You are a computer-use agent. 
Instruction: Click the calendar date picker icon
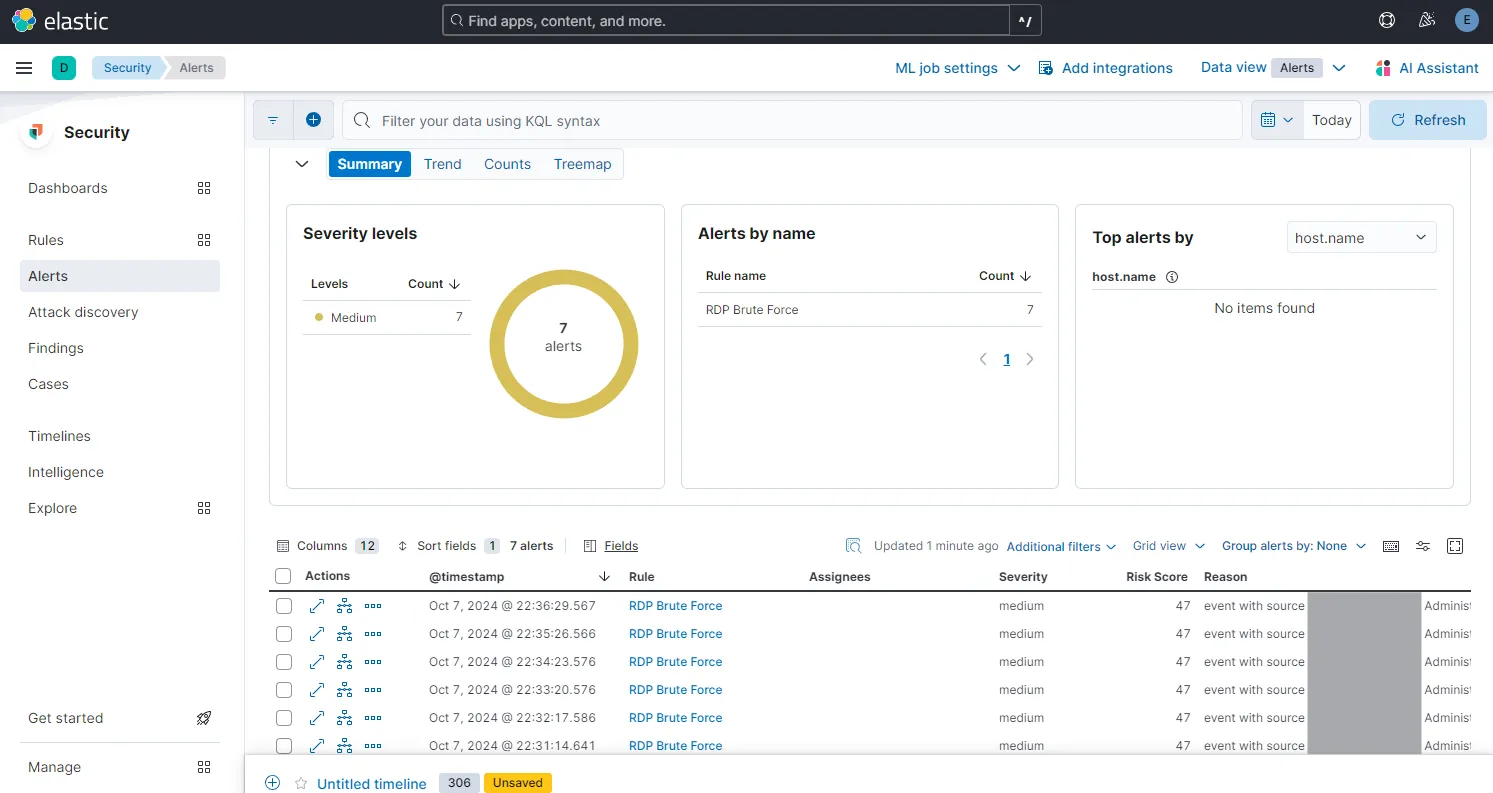(x=1270, y=119)
